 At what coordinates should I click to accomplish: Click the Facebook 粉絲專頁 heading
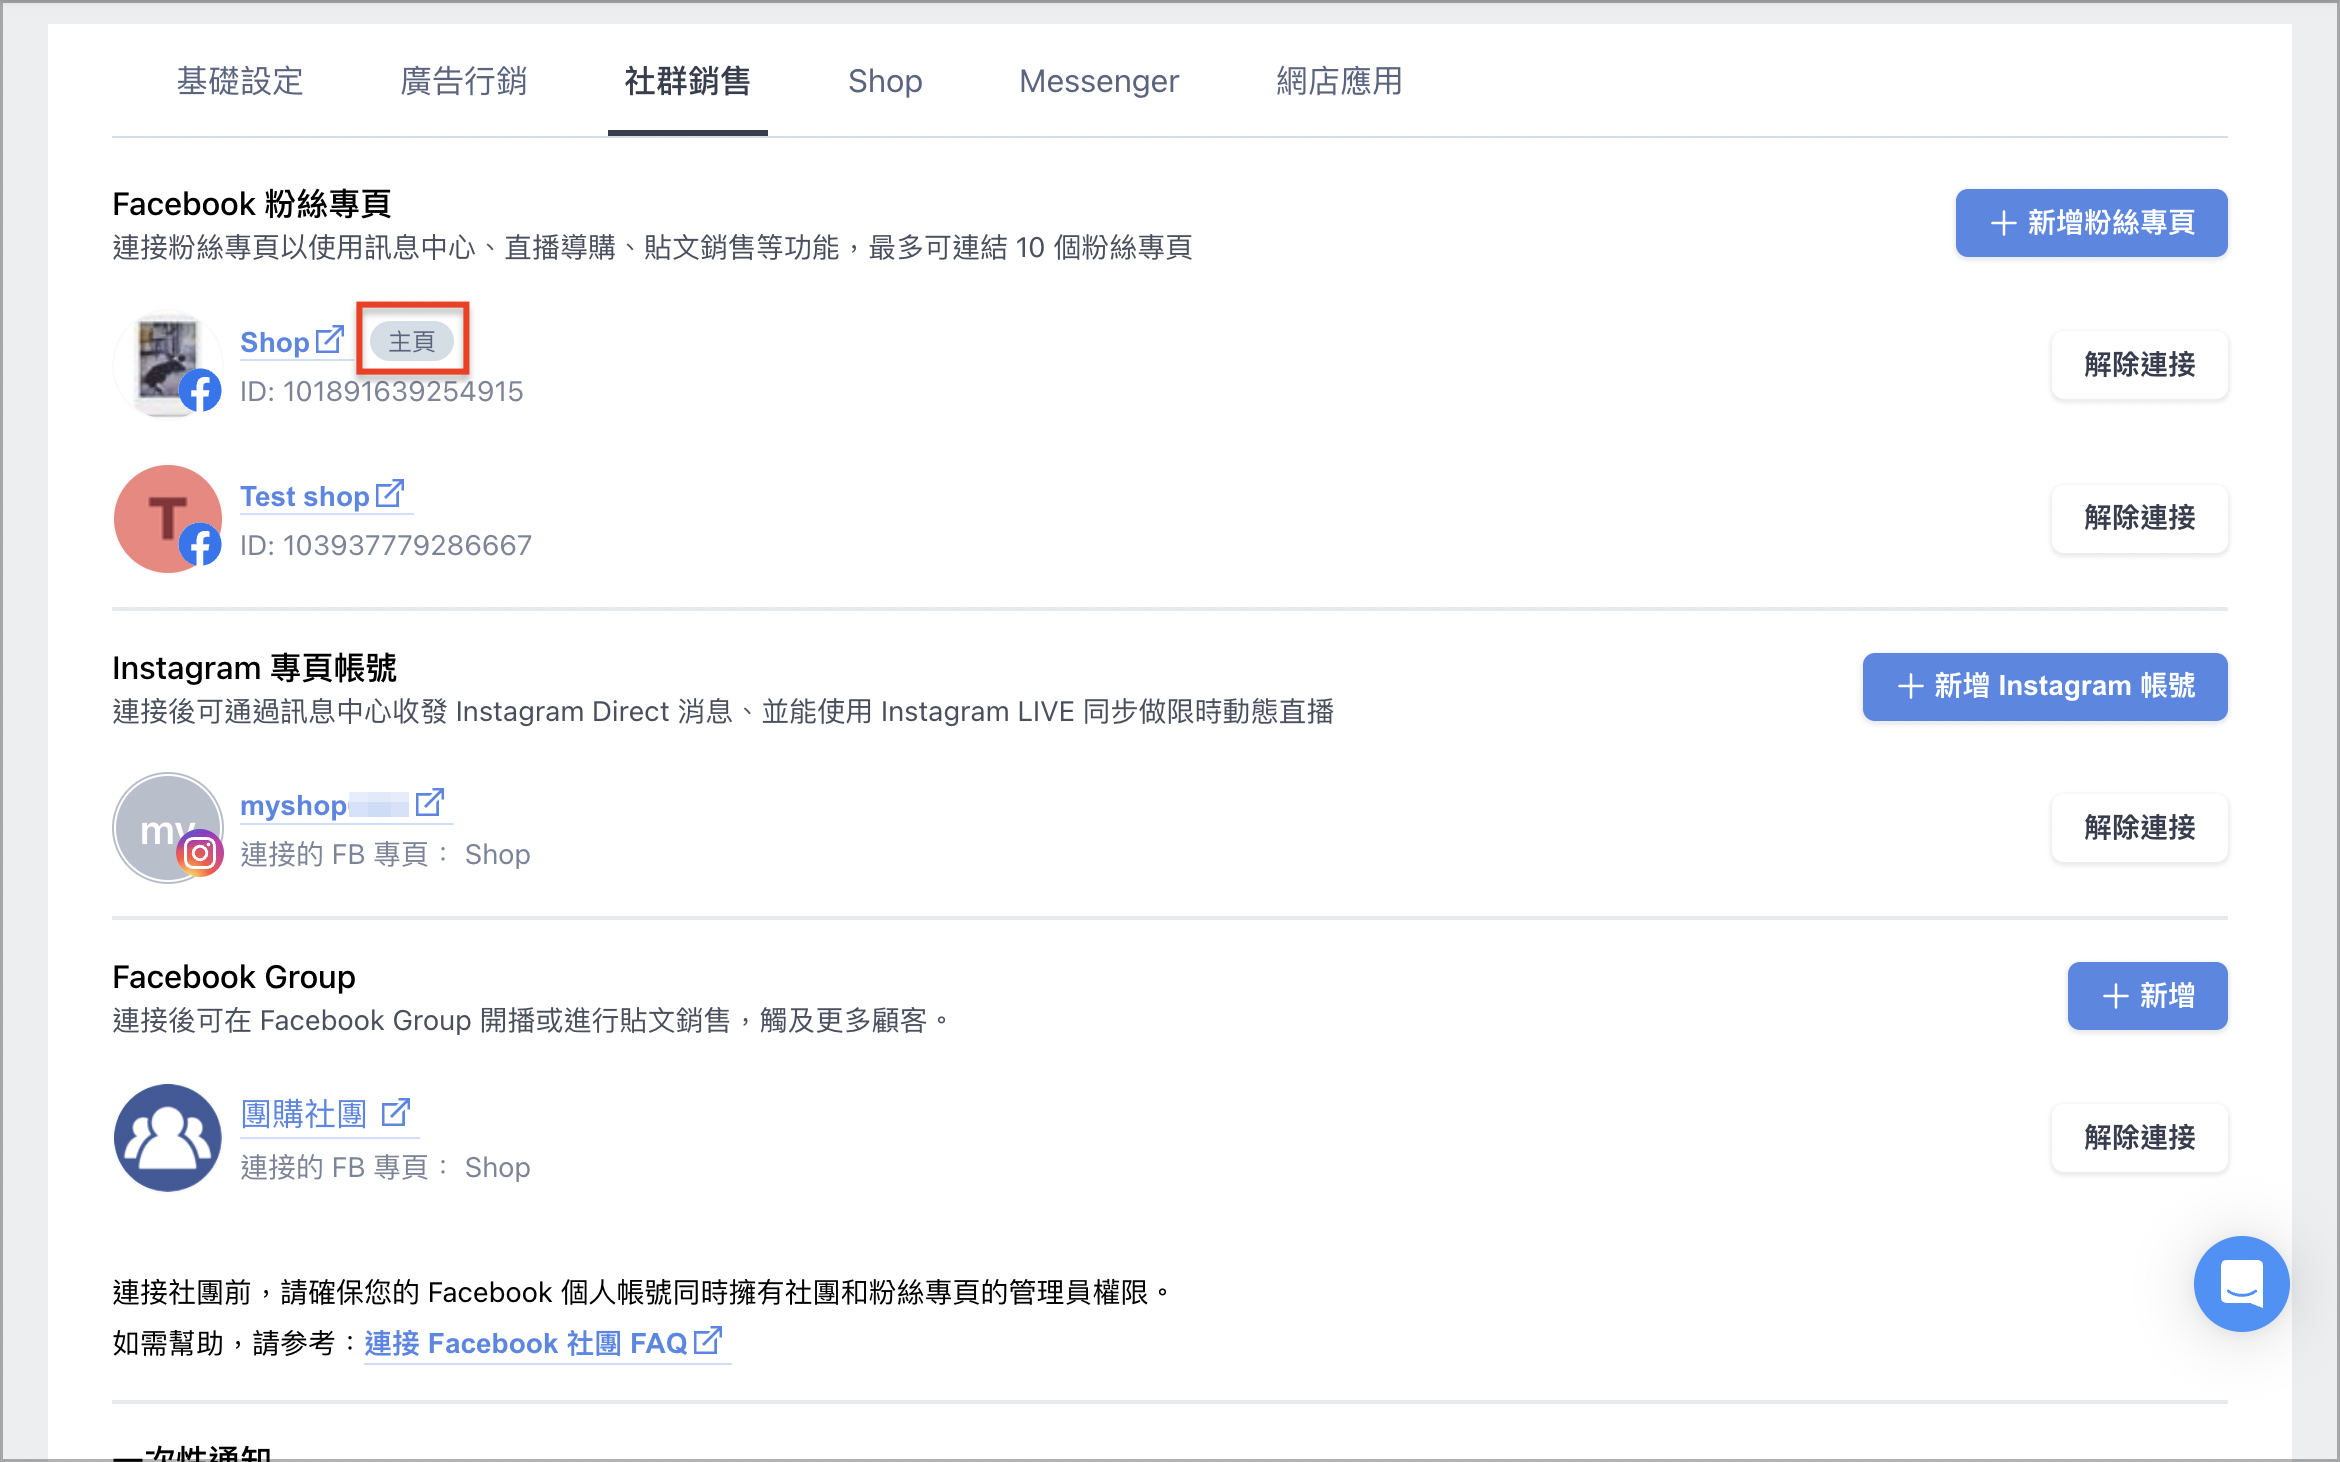pyautogui.click(x=251, y=204)
